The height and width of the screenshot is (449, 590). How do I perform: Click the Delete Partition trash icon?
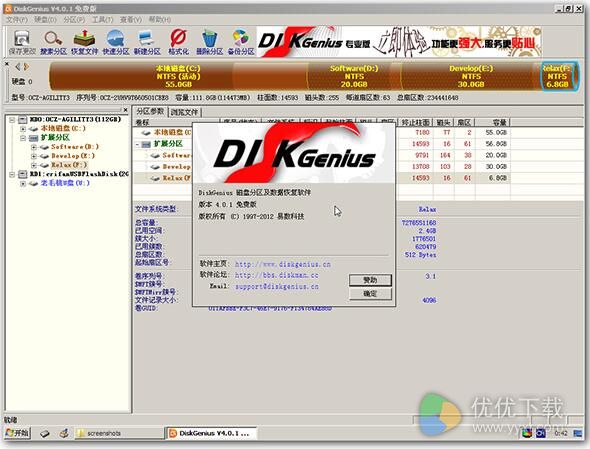click(x=209, y=43)
